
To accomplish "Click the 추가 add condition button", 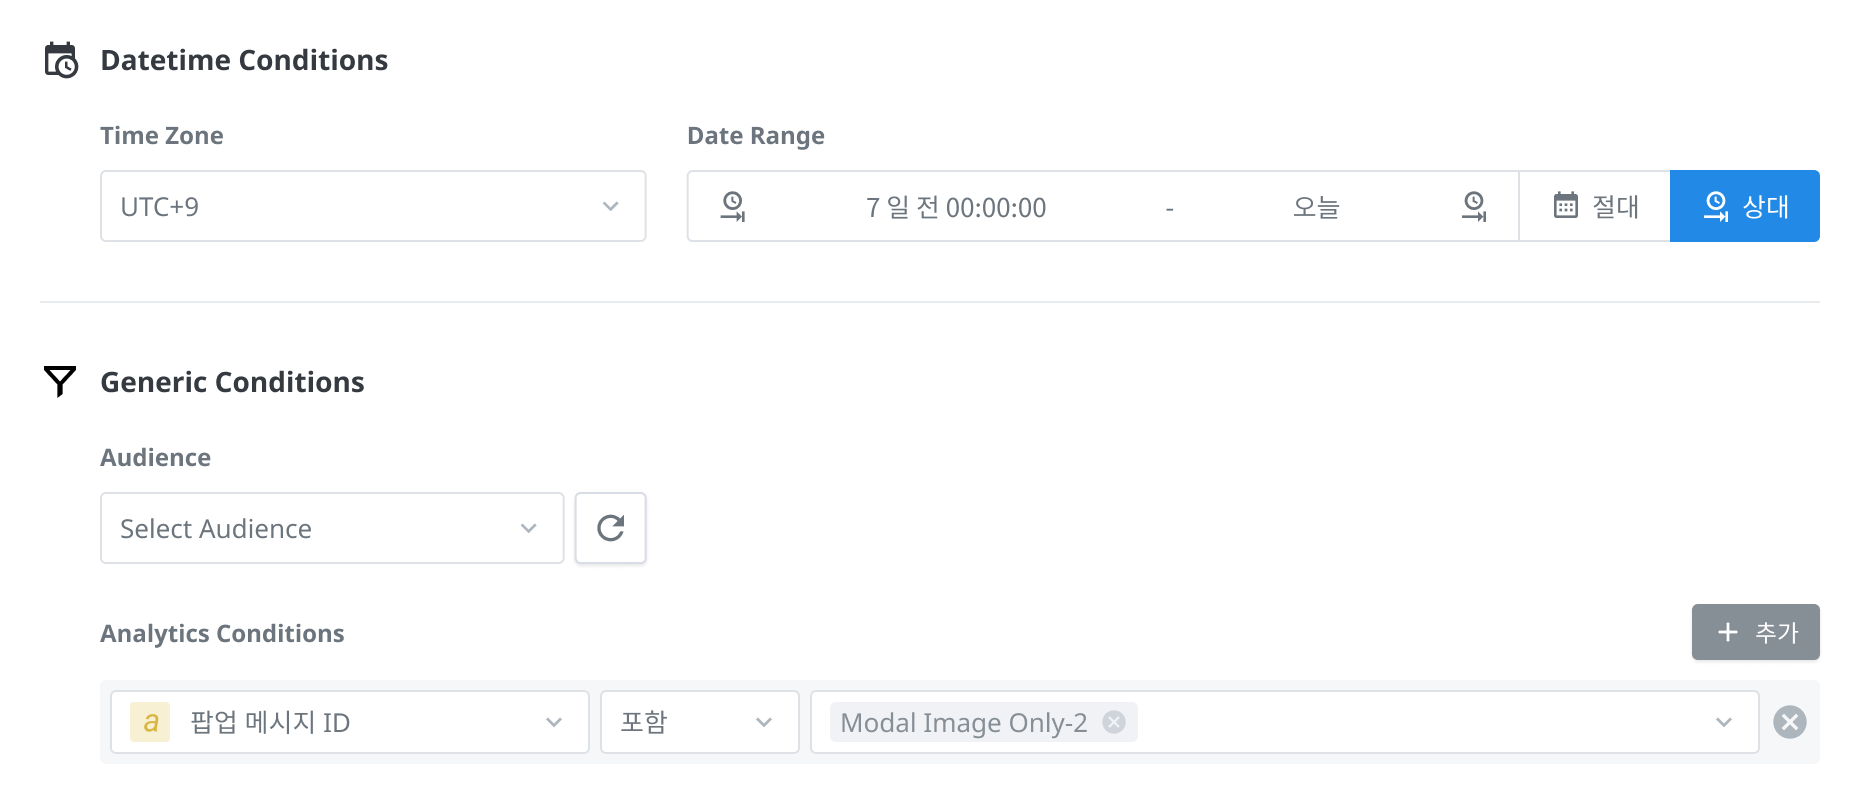I will pos(1755,632).
